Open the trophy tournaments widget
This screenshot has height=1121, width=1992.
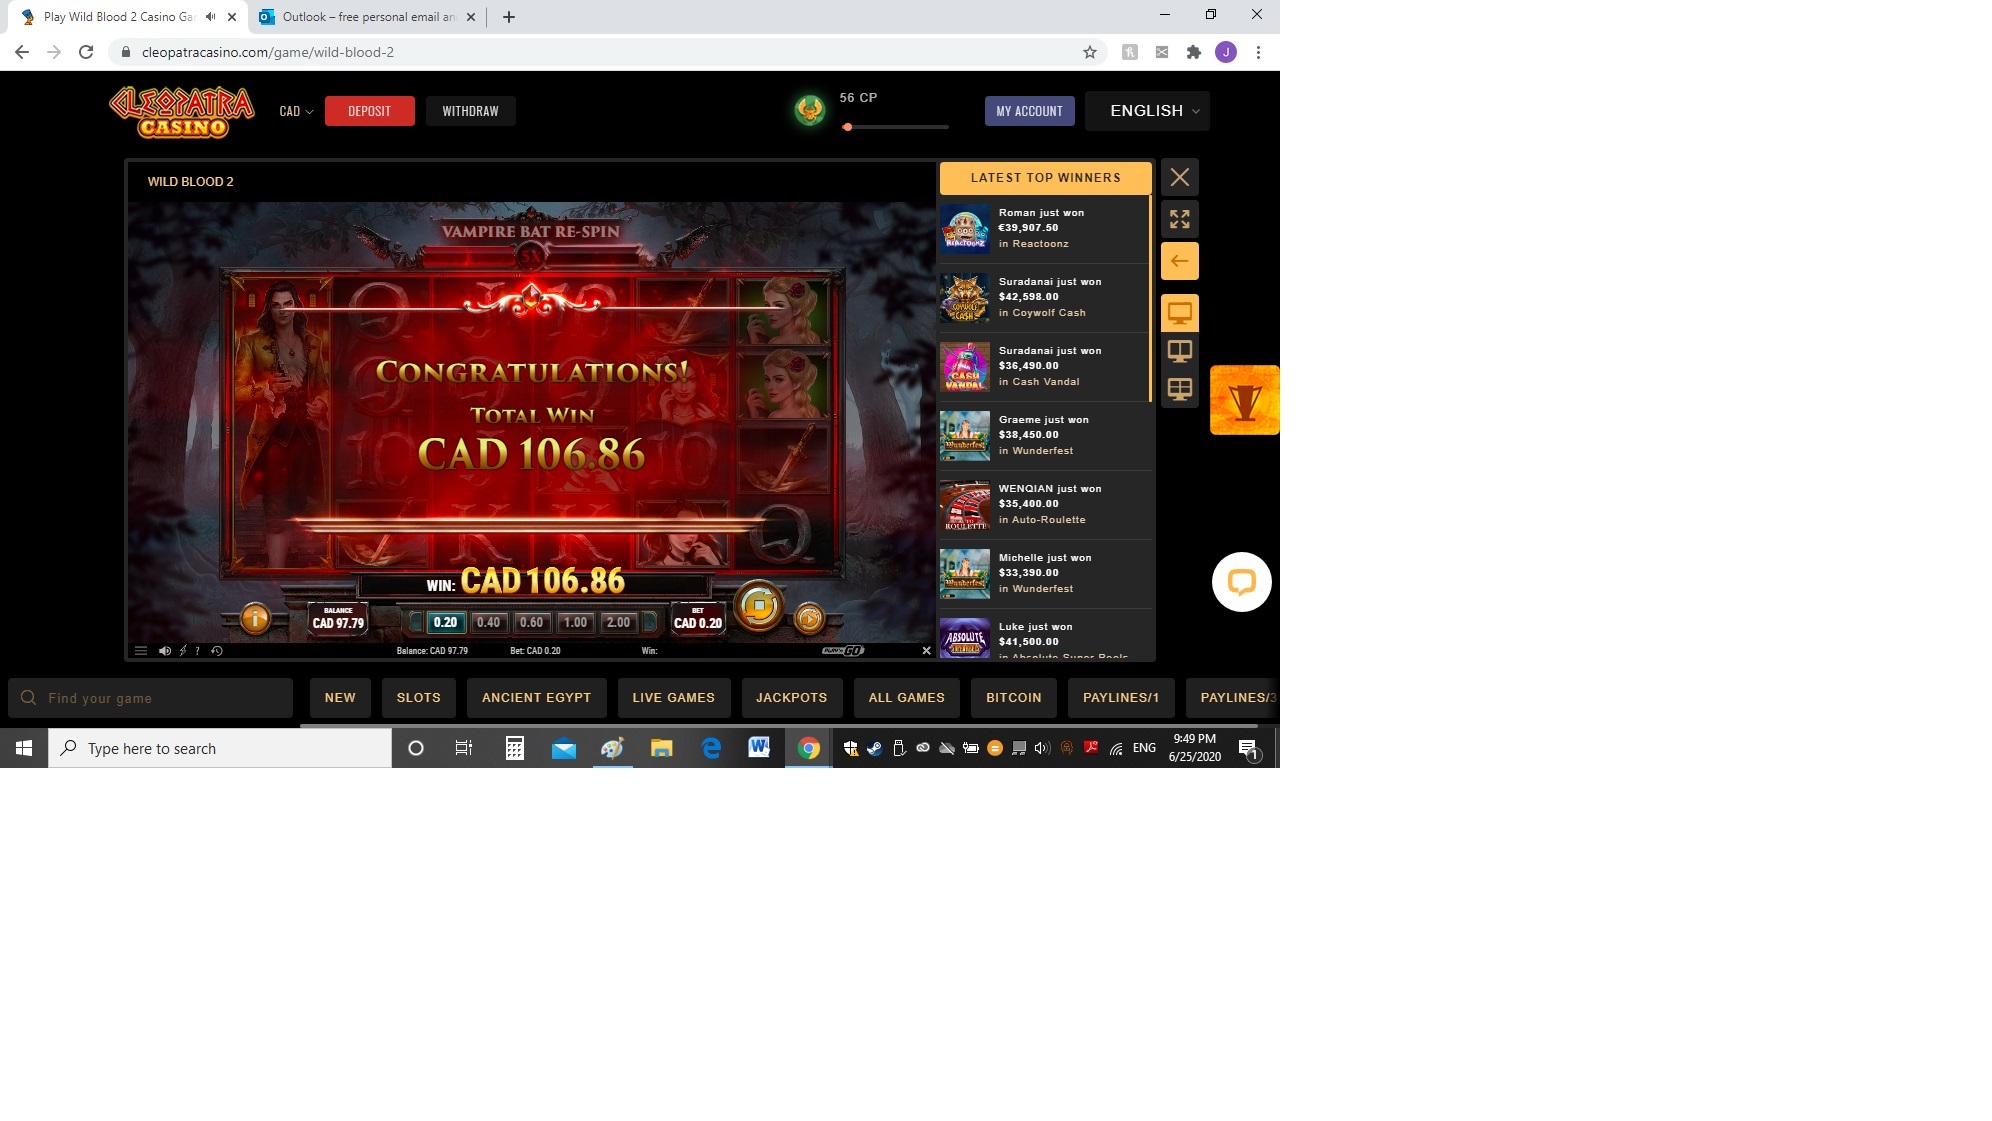[x=1245, y=400]
